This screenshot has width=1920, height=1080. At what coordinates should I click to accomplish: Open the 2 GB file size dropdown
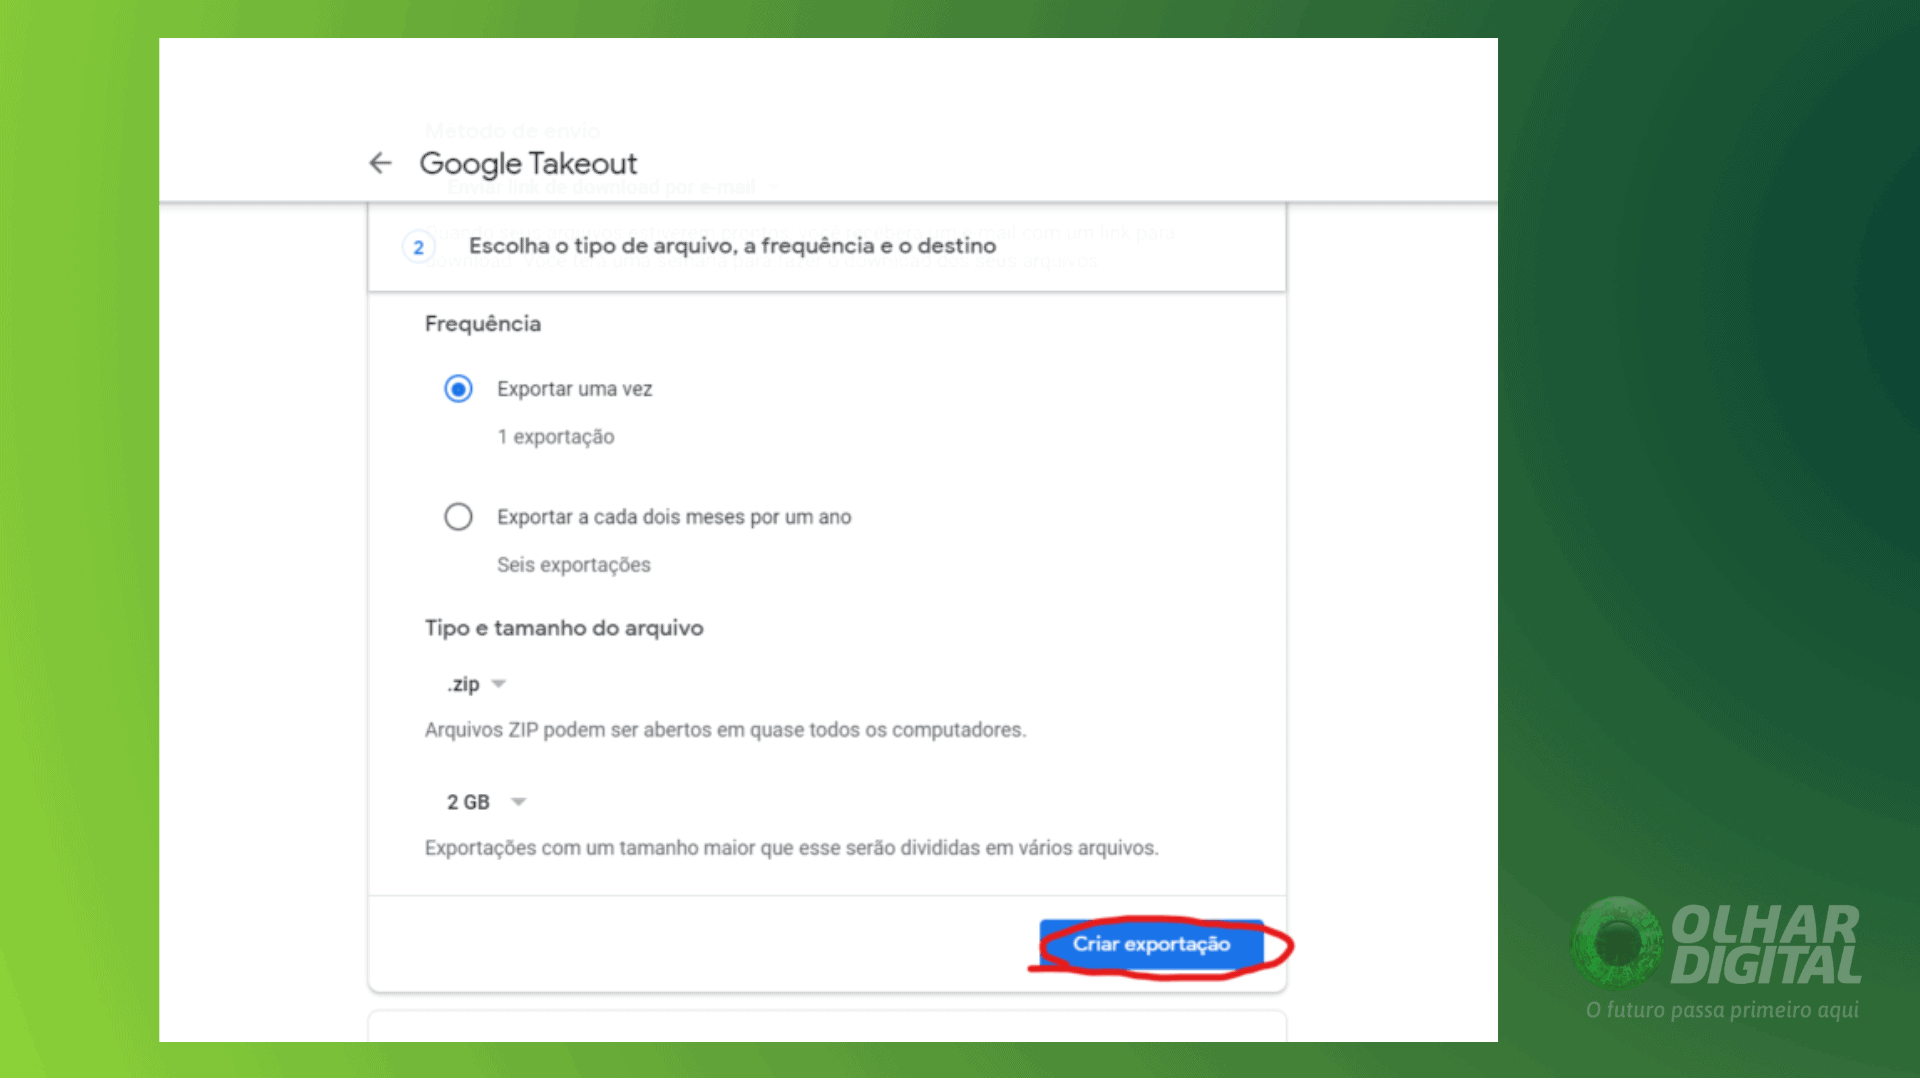[x=486, y=802]
